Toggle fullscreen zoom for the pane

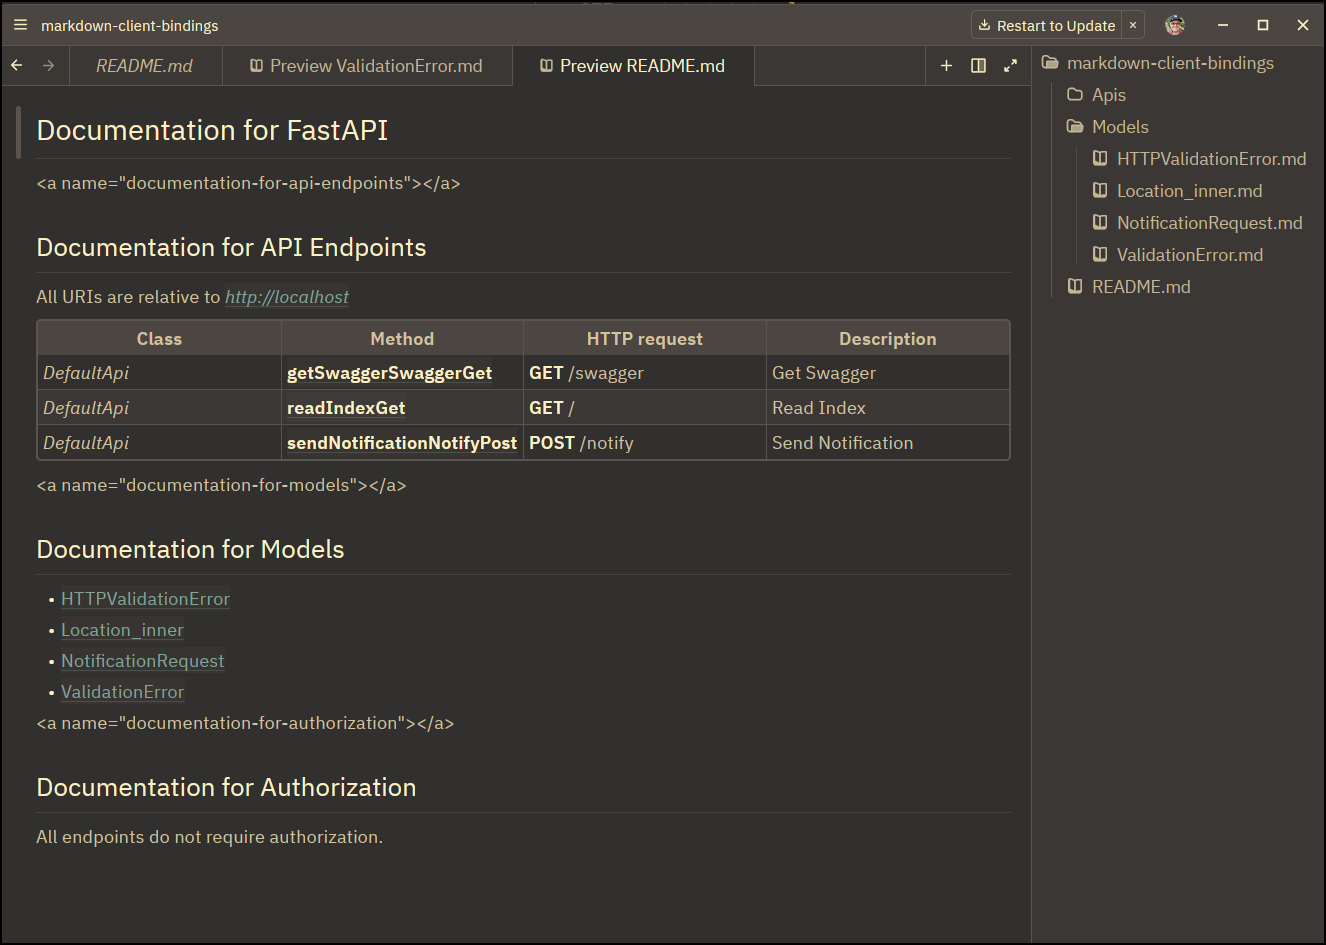(1010, 65)
